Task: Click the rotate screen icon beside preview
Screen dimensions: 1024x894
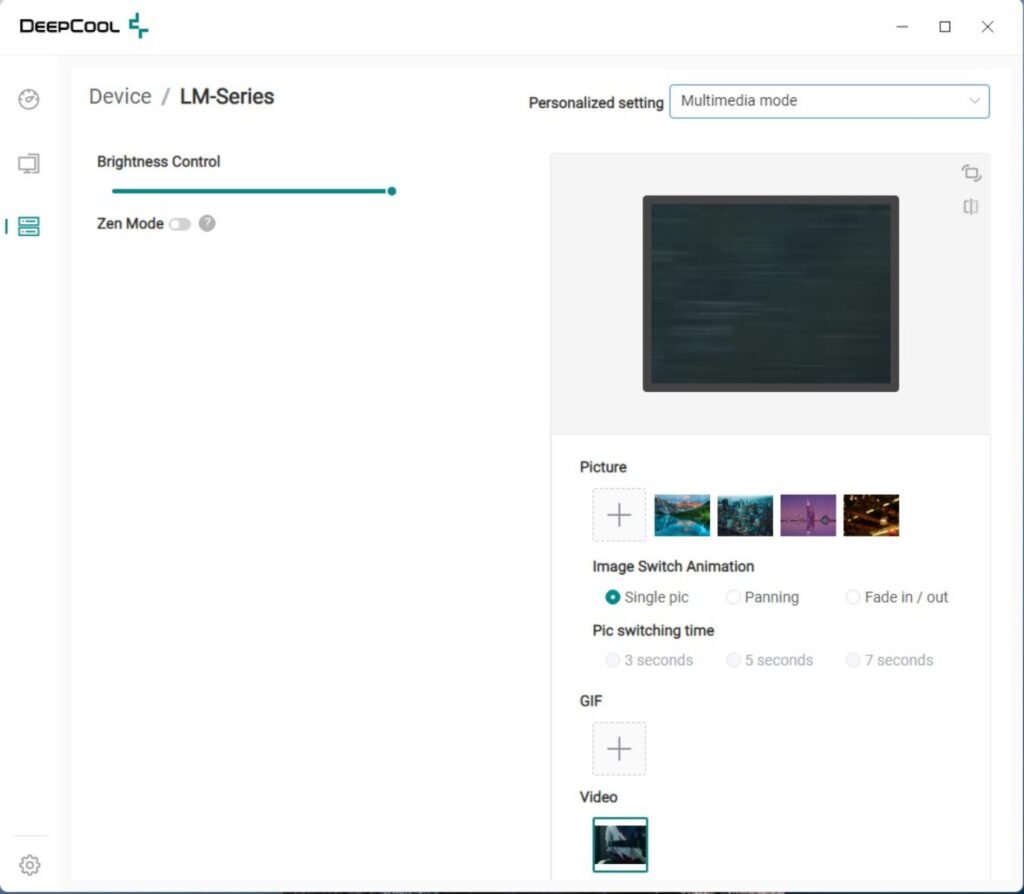Action: (x=970, y=173)
